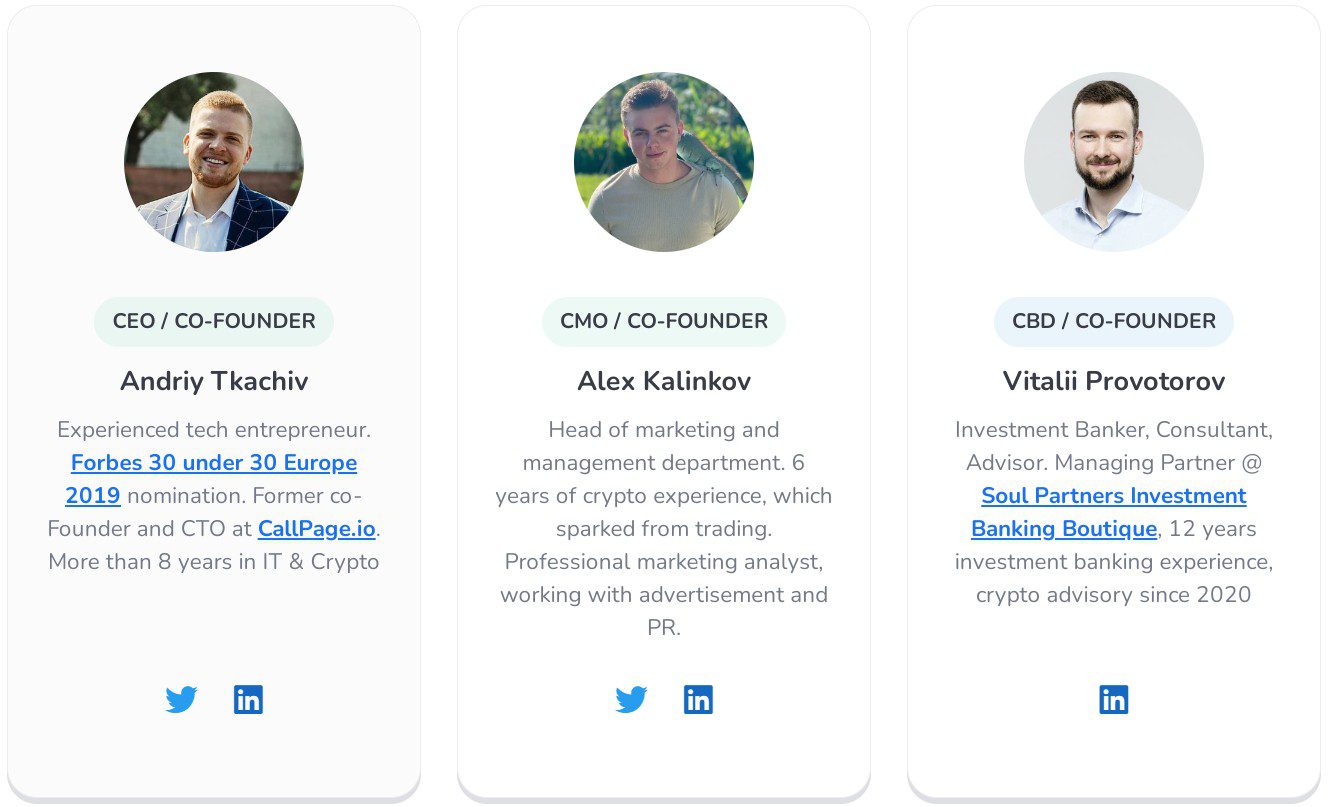Open the CallPage.io link
Screen dimensions: 1333x807
point(318,528)
